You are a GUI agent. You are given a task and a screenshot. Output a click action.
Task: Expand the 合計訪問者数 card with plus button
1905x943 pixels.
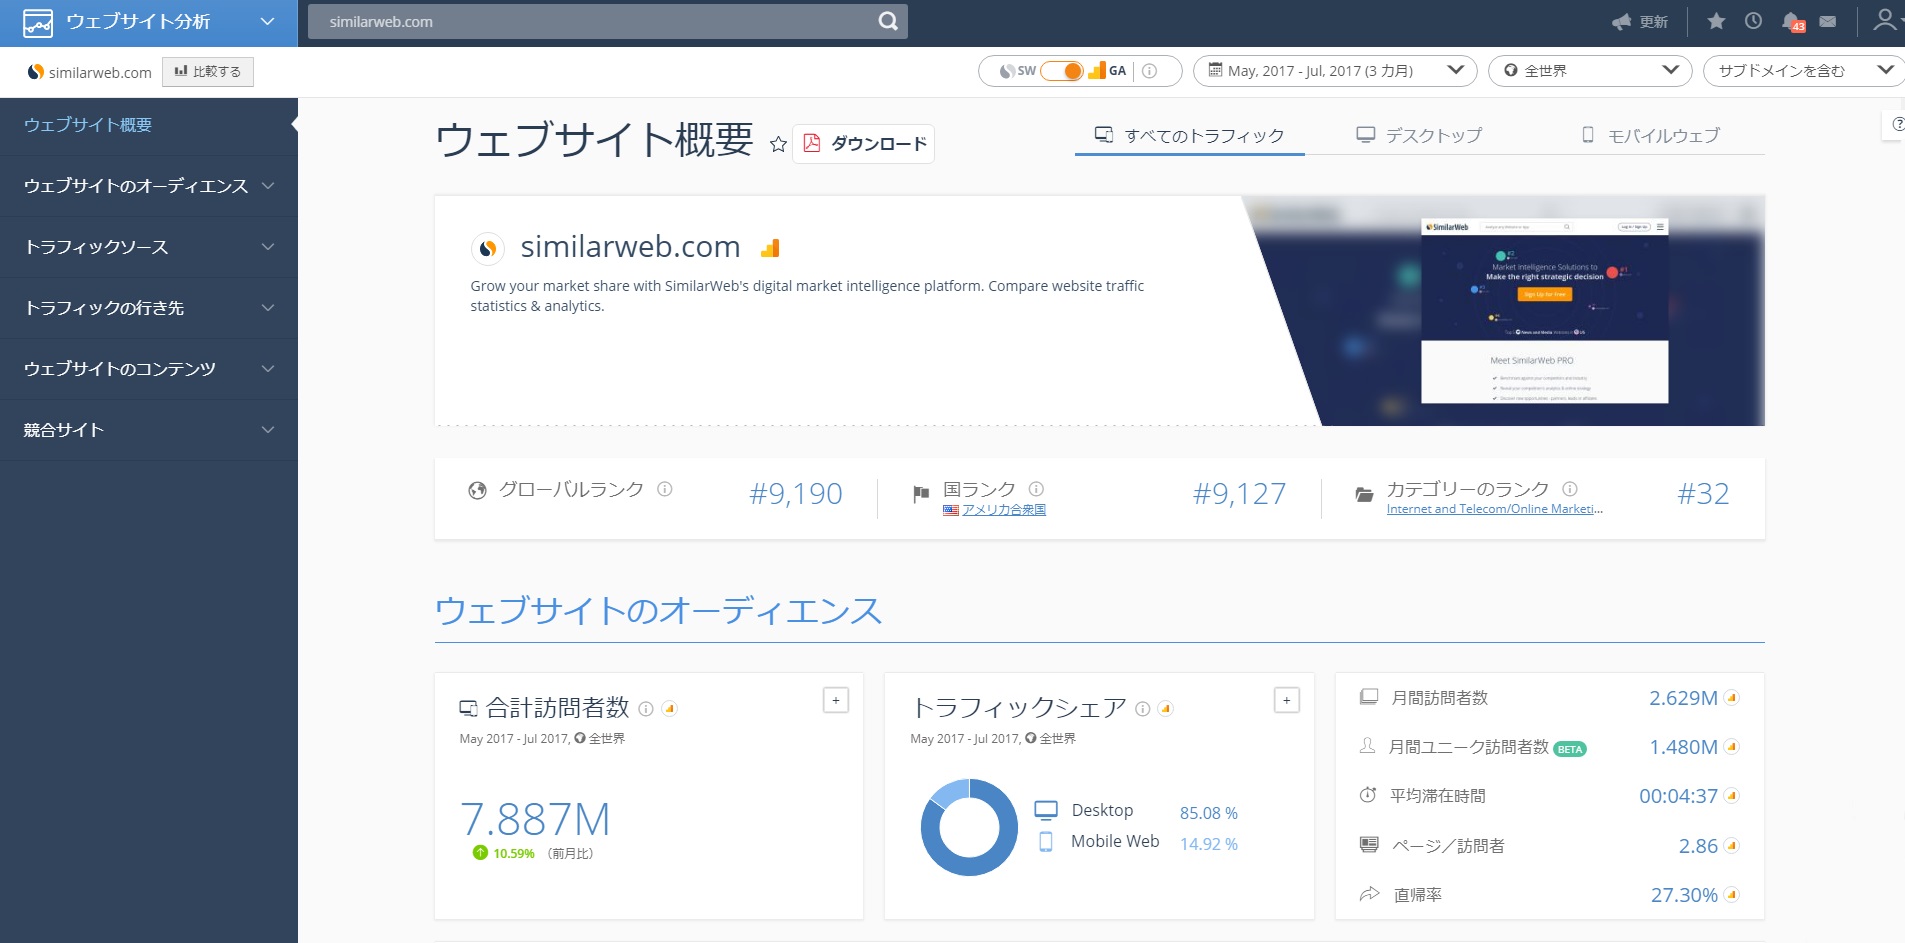pos(836,700)
